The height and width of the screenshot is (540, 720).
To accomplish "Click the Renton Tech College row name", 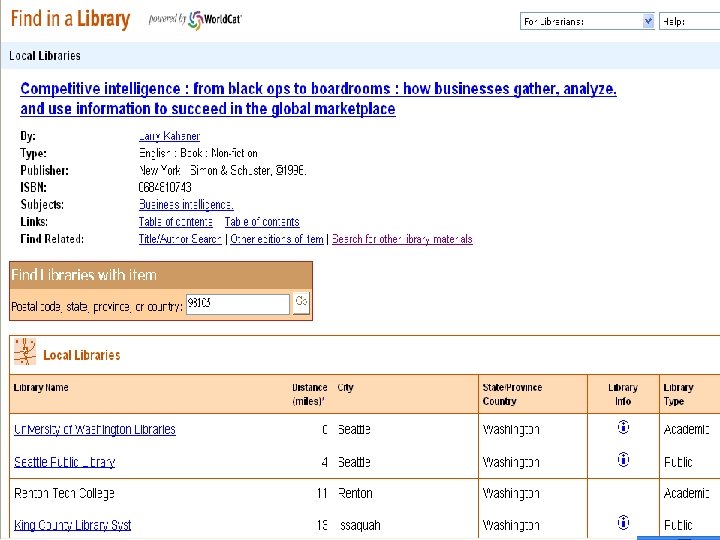I will 64,493.
